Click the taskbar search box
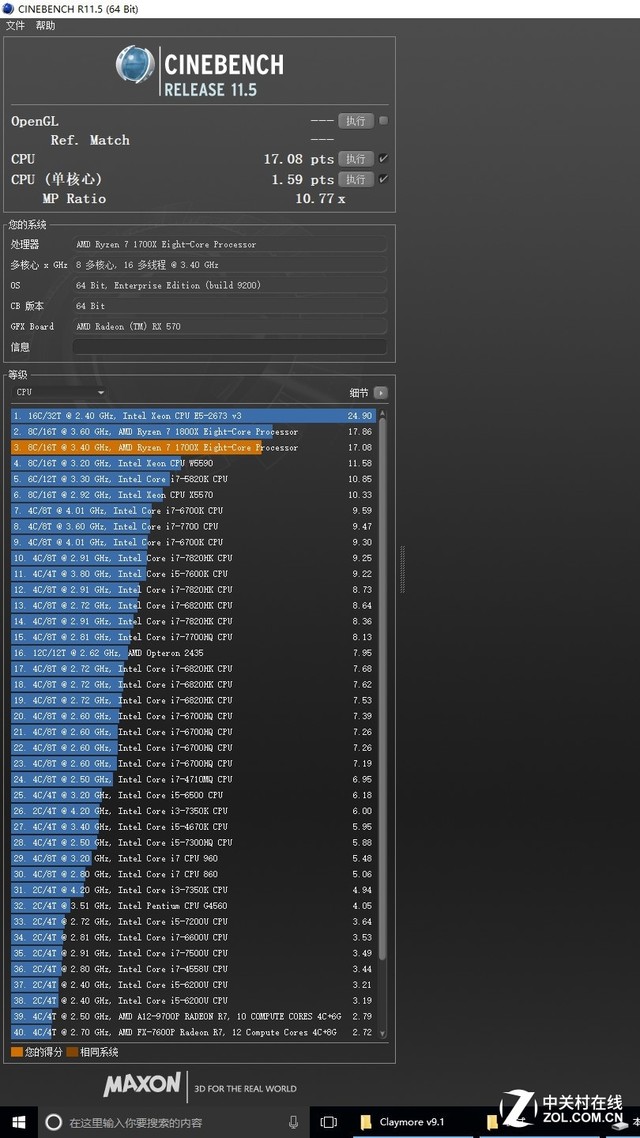Image resolution: width=640 pixels, height=1138 pixels. (x=173, y=1122)
